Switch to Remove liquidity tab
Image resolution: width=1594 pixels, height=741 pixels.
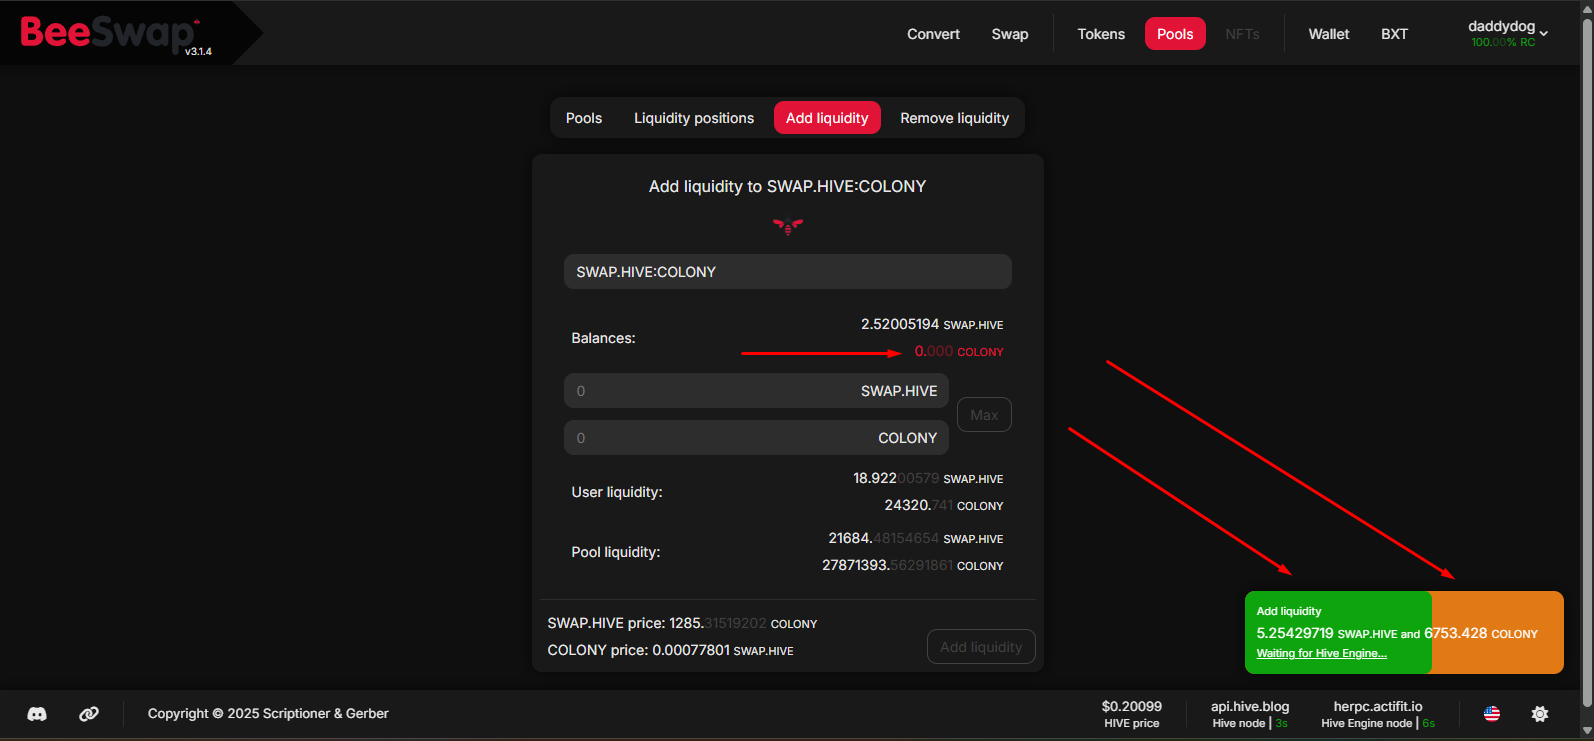955,118
